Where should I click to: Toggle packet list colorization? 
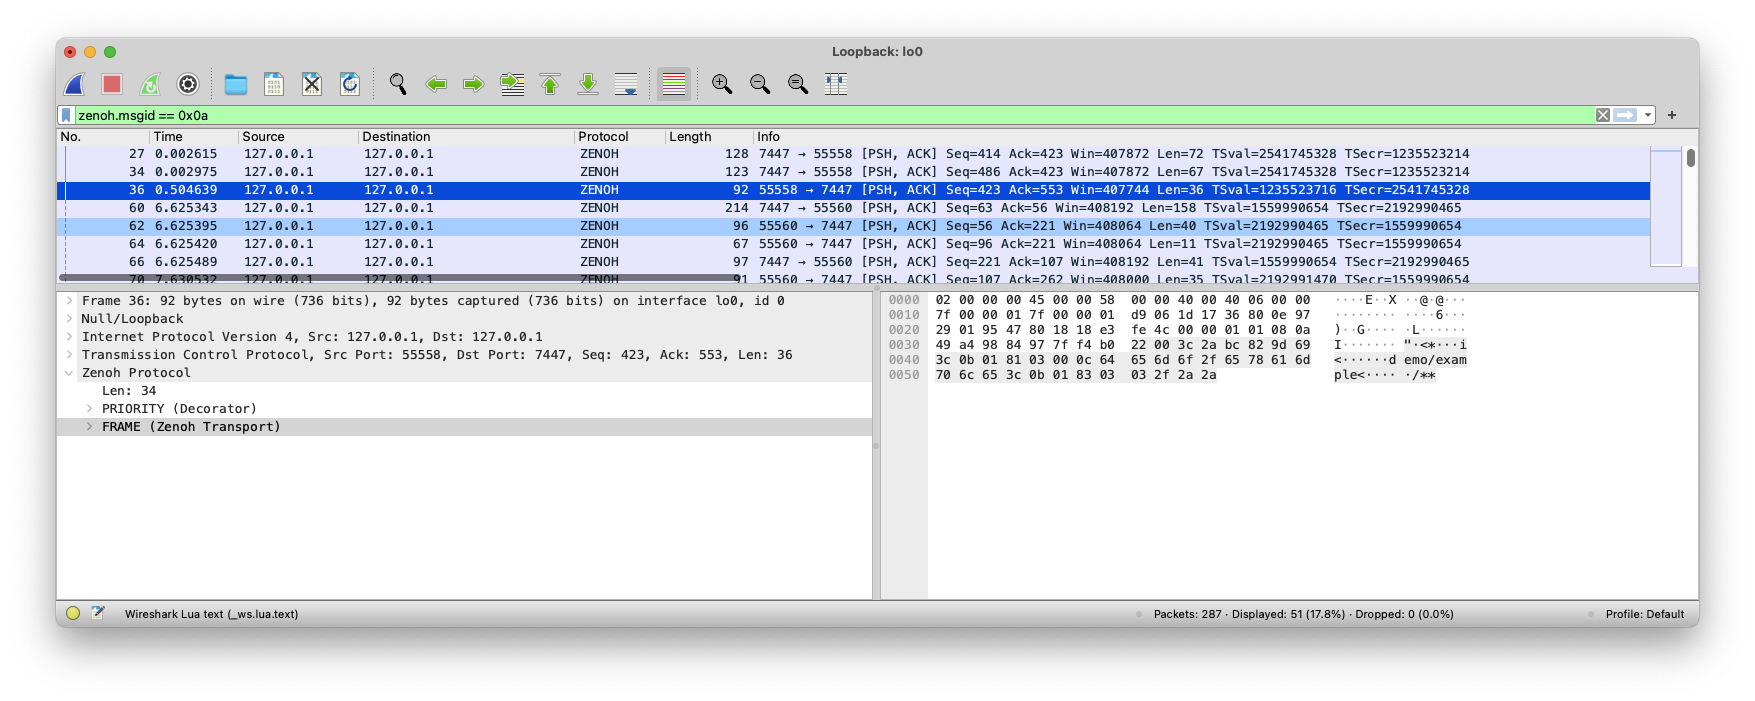click(674, 84)
